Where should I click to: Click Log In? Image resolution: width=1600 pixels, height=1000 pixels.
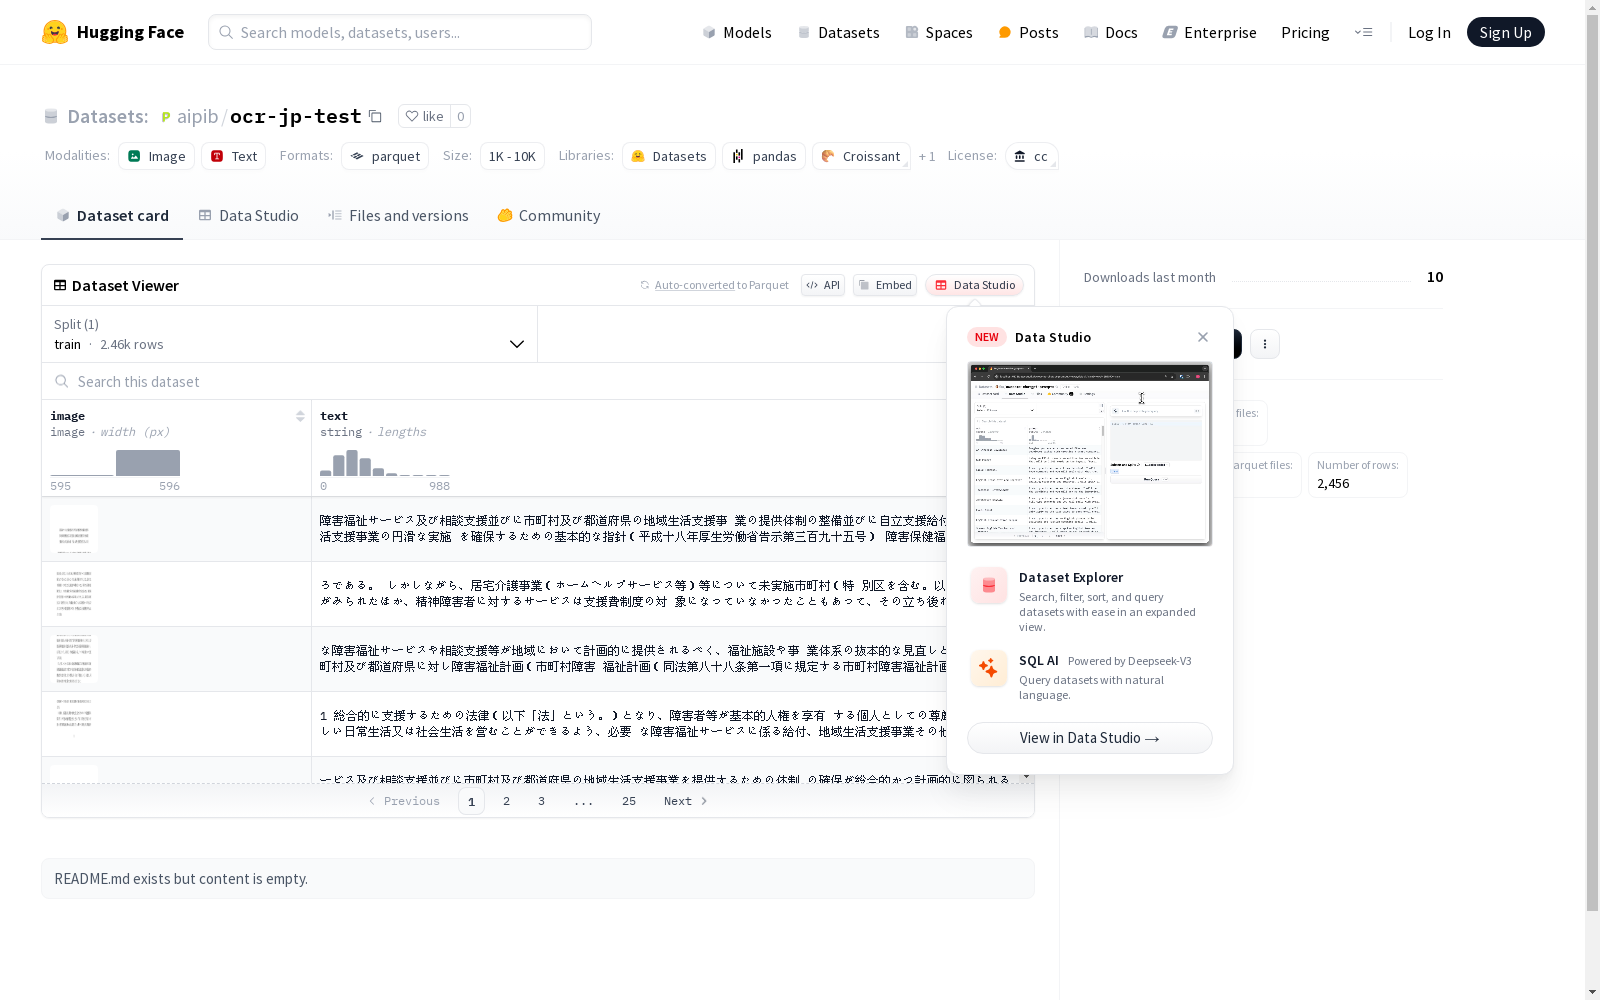1429,32
